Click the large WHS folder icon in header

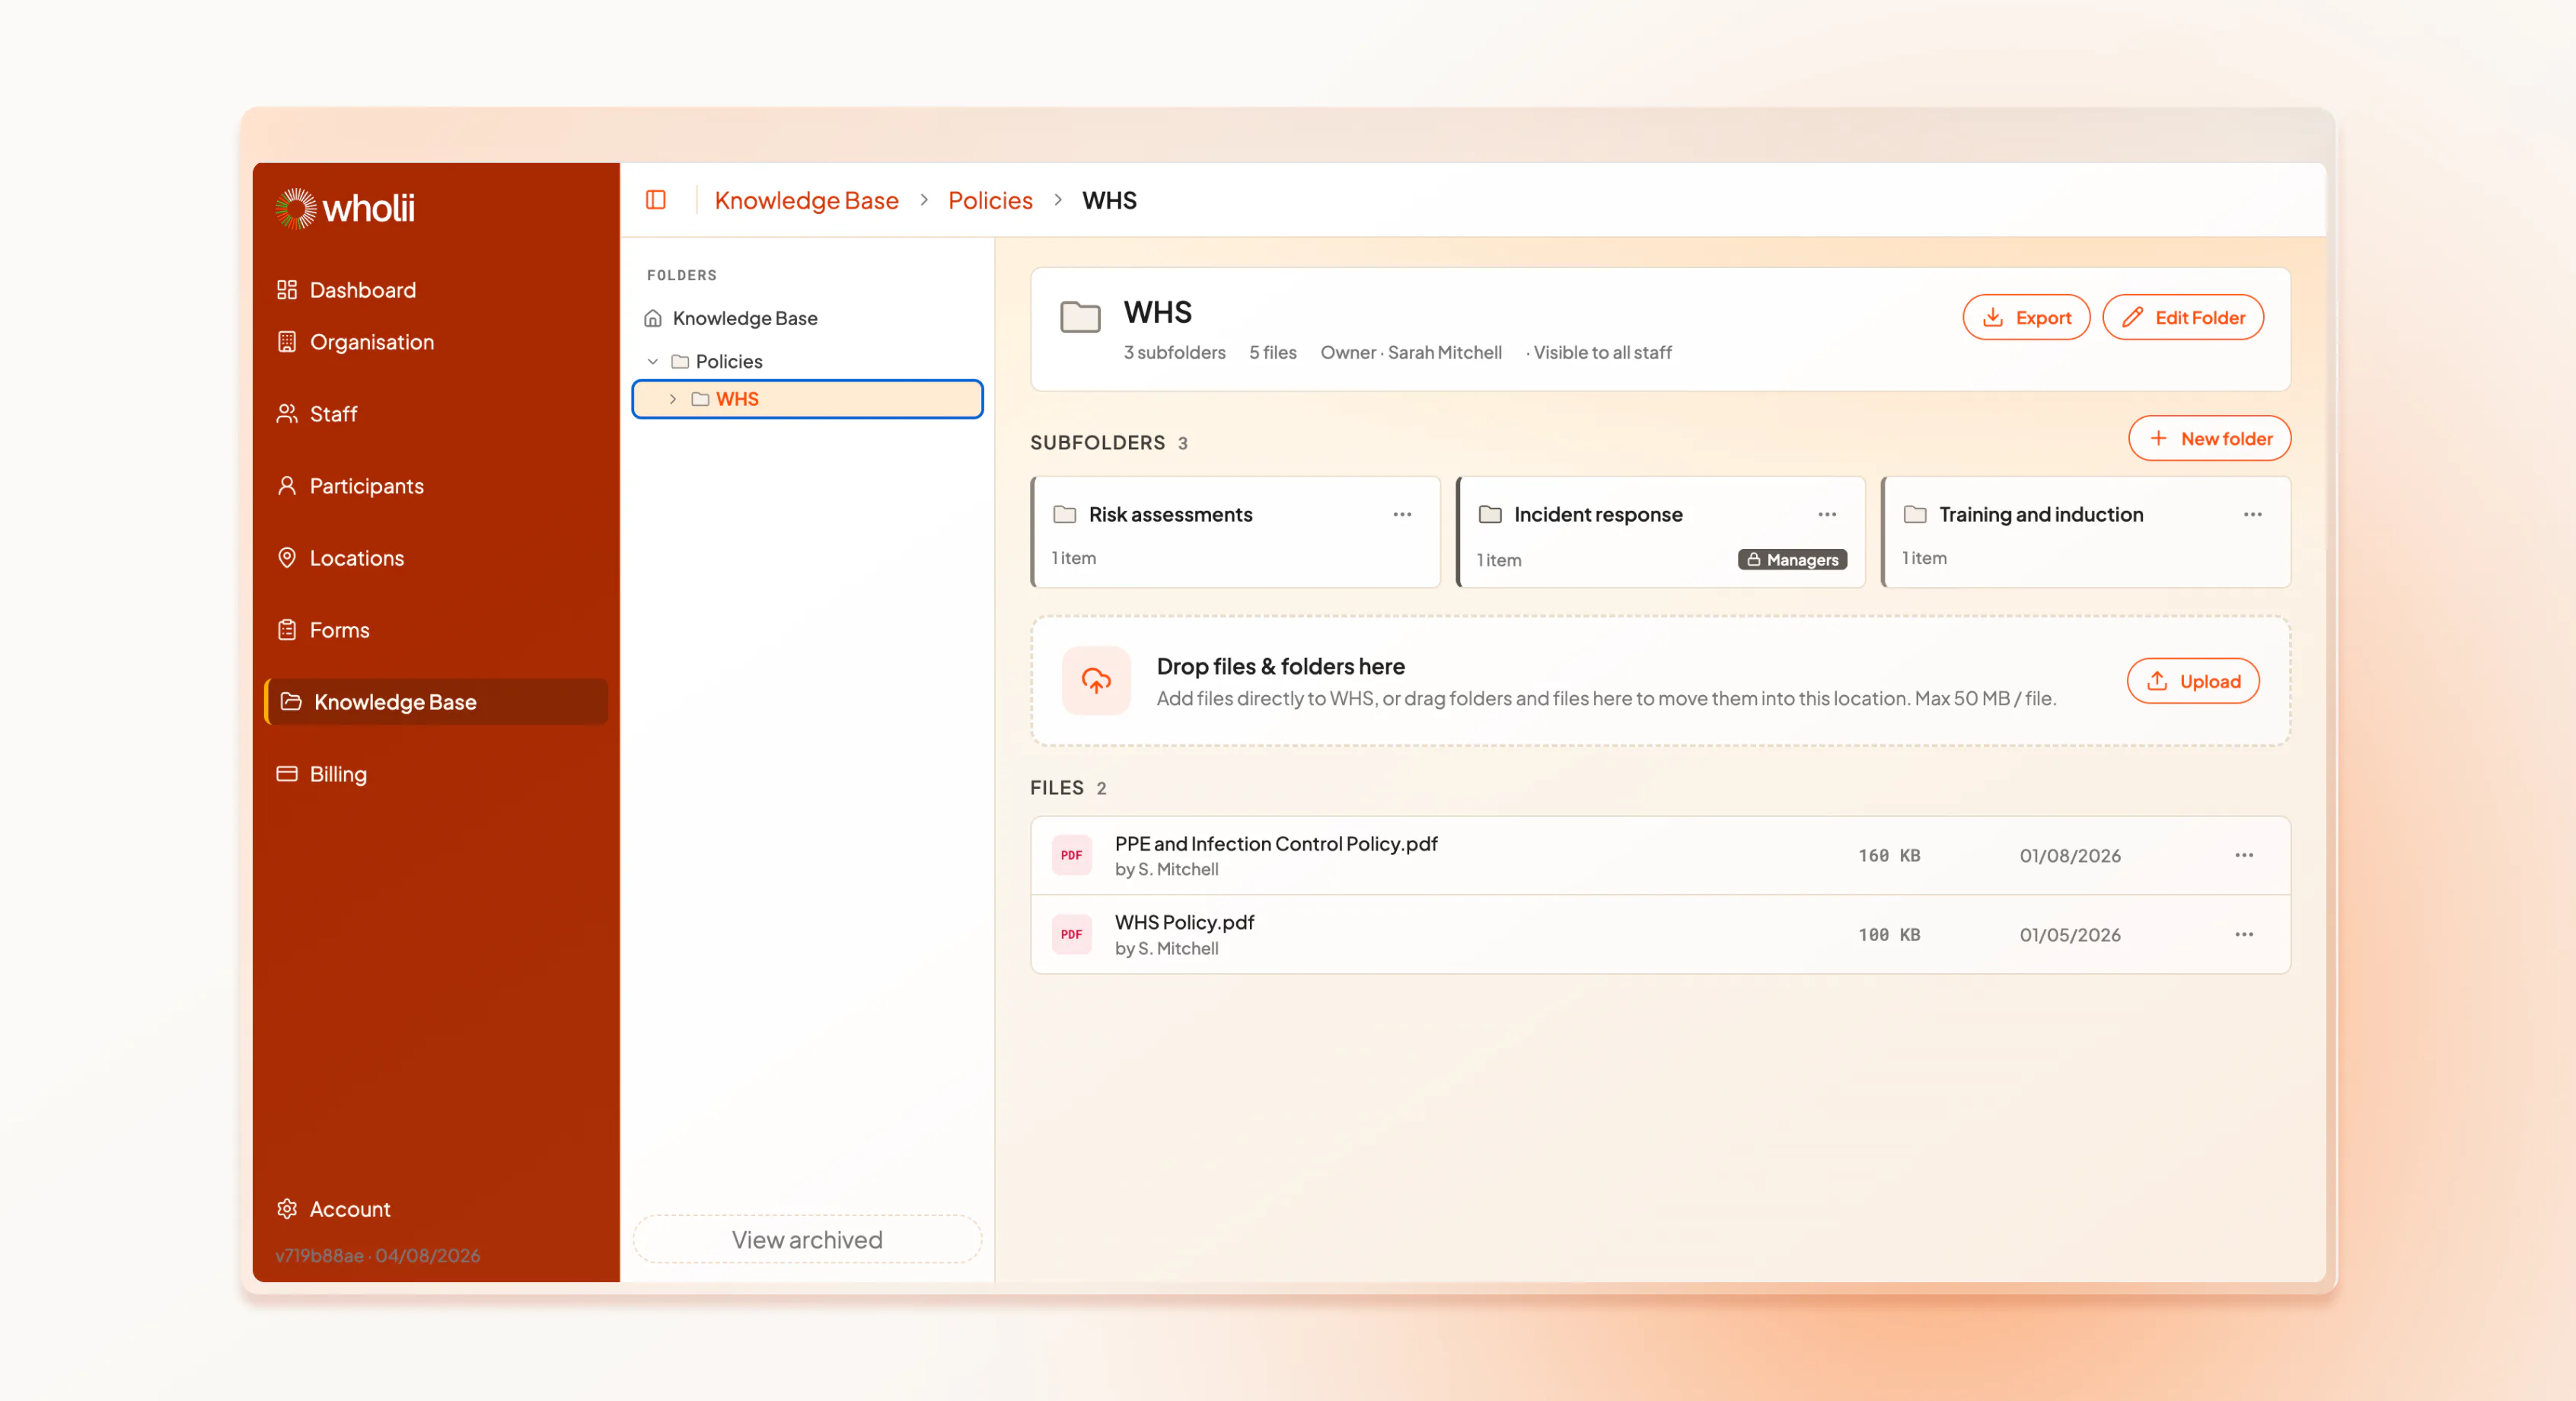[x=1080, y=317]
